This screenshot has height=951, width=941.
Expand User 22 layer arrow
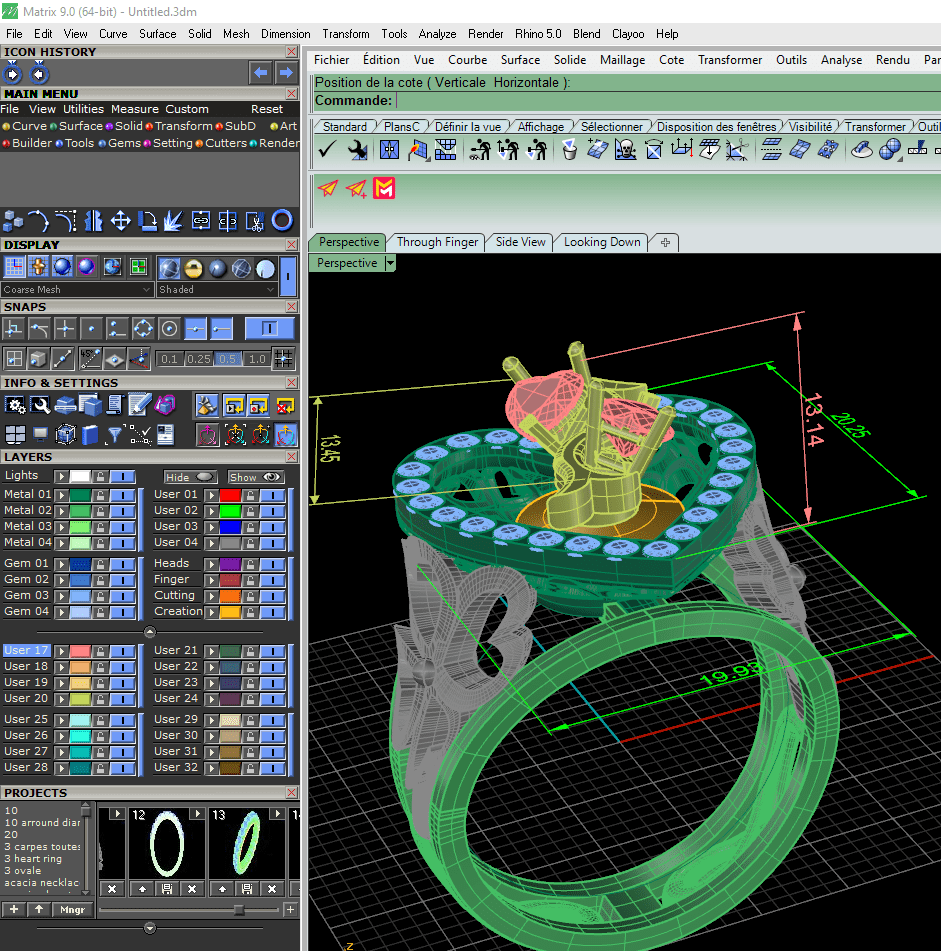211,667
